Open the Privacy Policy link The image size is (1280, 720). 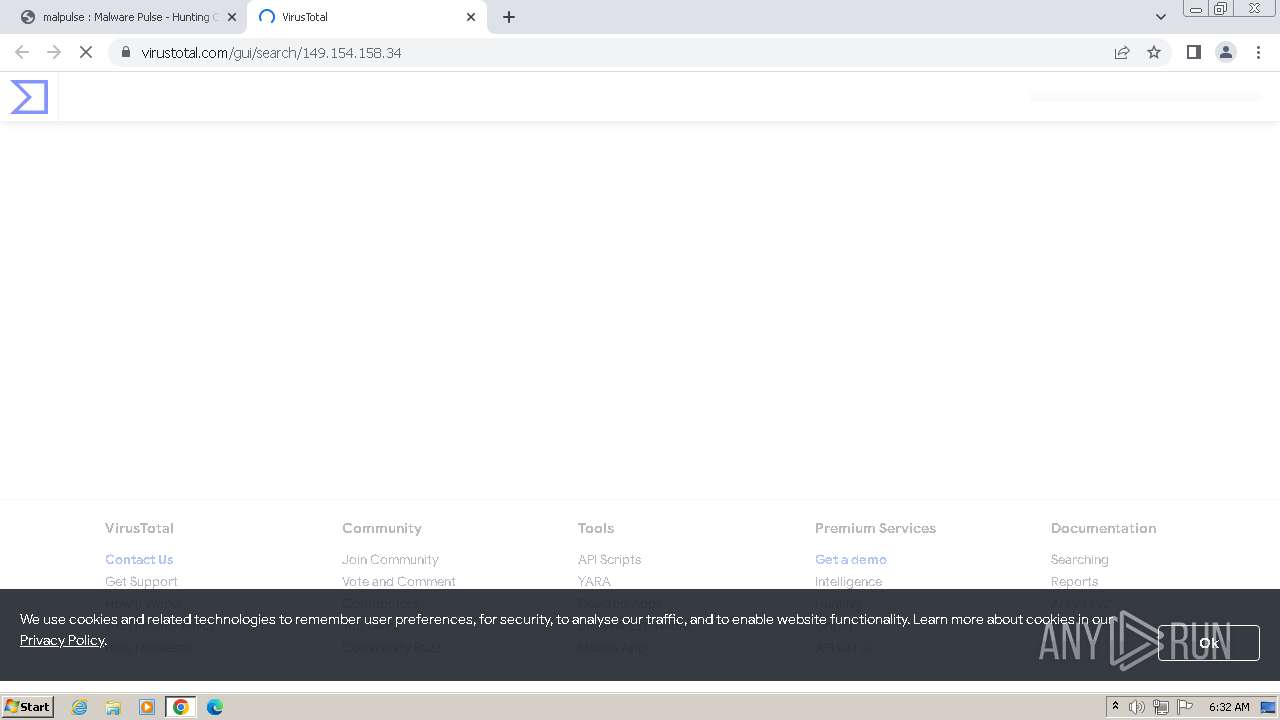point(62,640)
